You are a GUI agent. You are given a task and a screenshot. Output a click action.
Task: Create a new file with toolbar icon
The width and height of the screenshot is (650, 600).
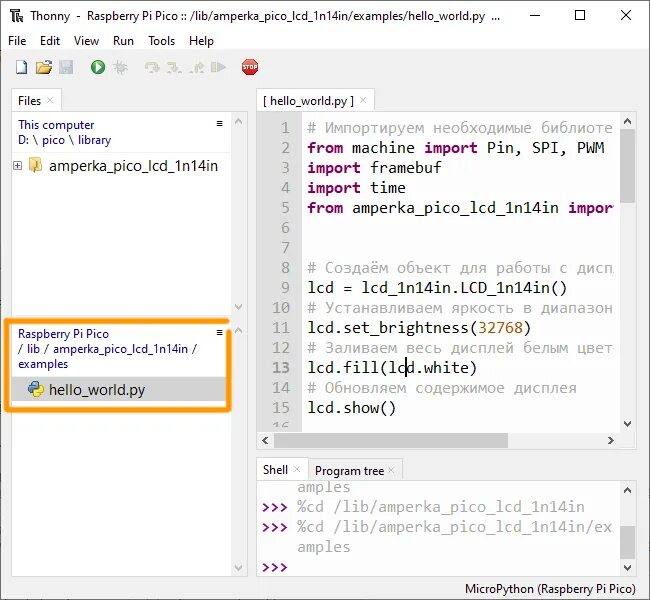pyautogui.click(x=22, y=67)
